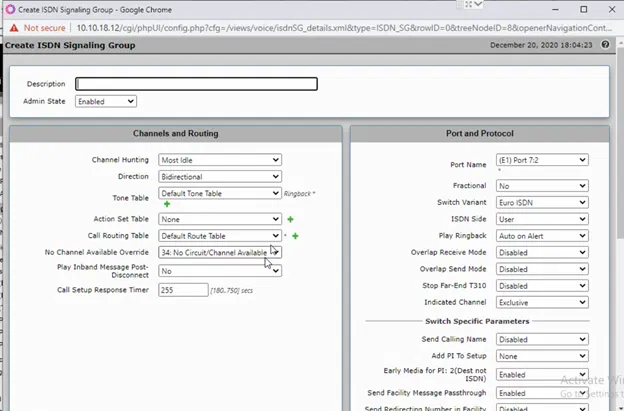Open the ISDN Side dropdown
This screenshot has width=624, height=411.
coord(541,219)
